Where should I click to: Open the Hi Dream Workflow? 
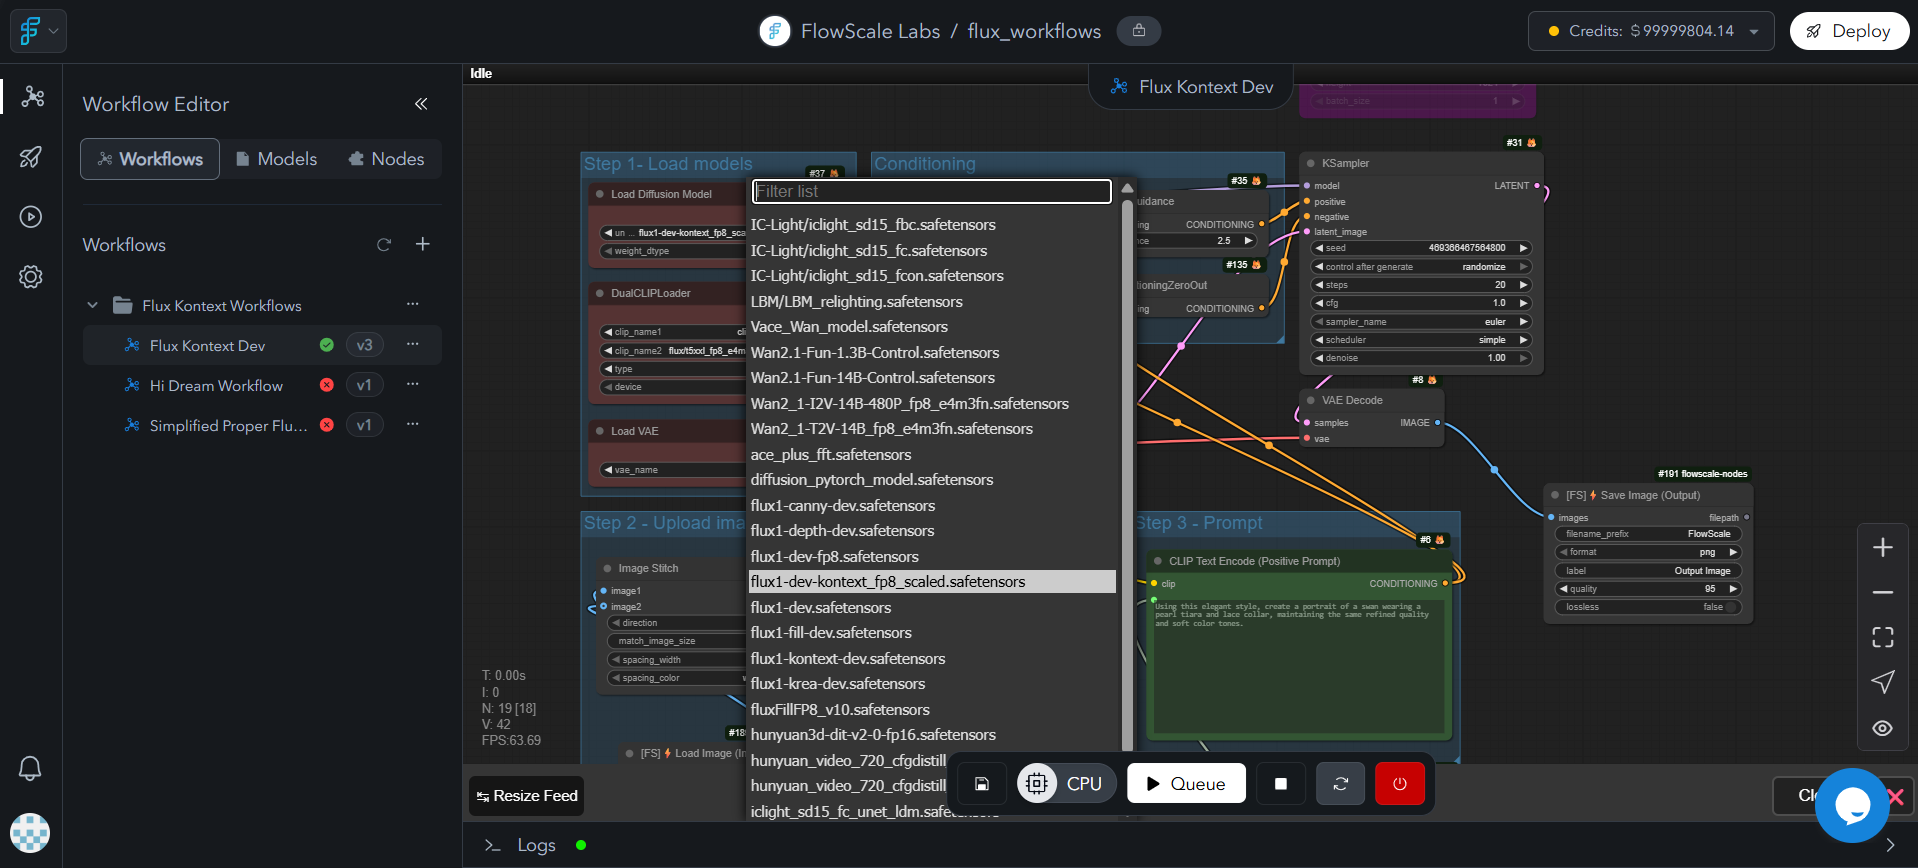click(x=216, y=385)
